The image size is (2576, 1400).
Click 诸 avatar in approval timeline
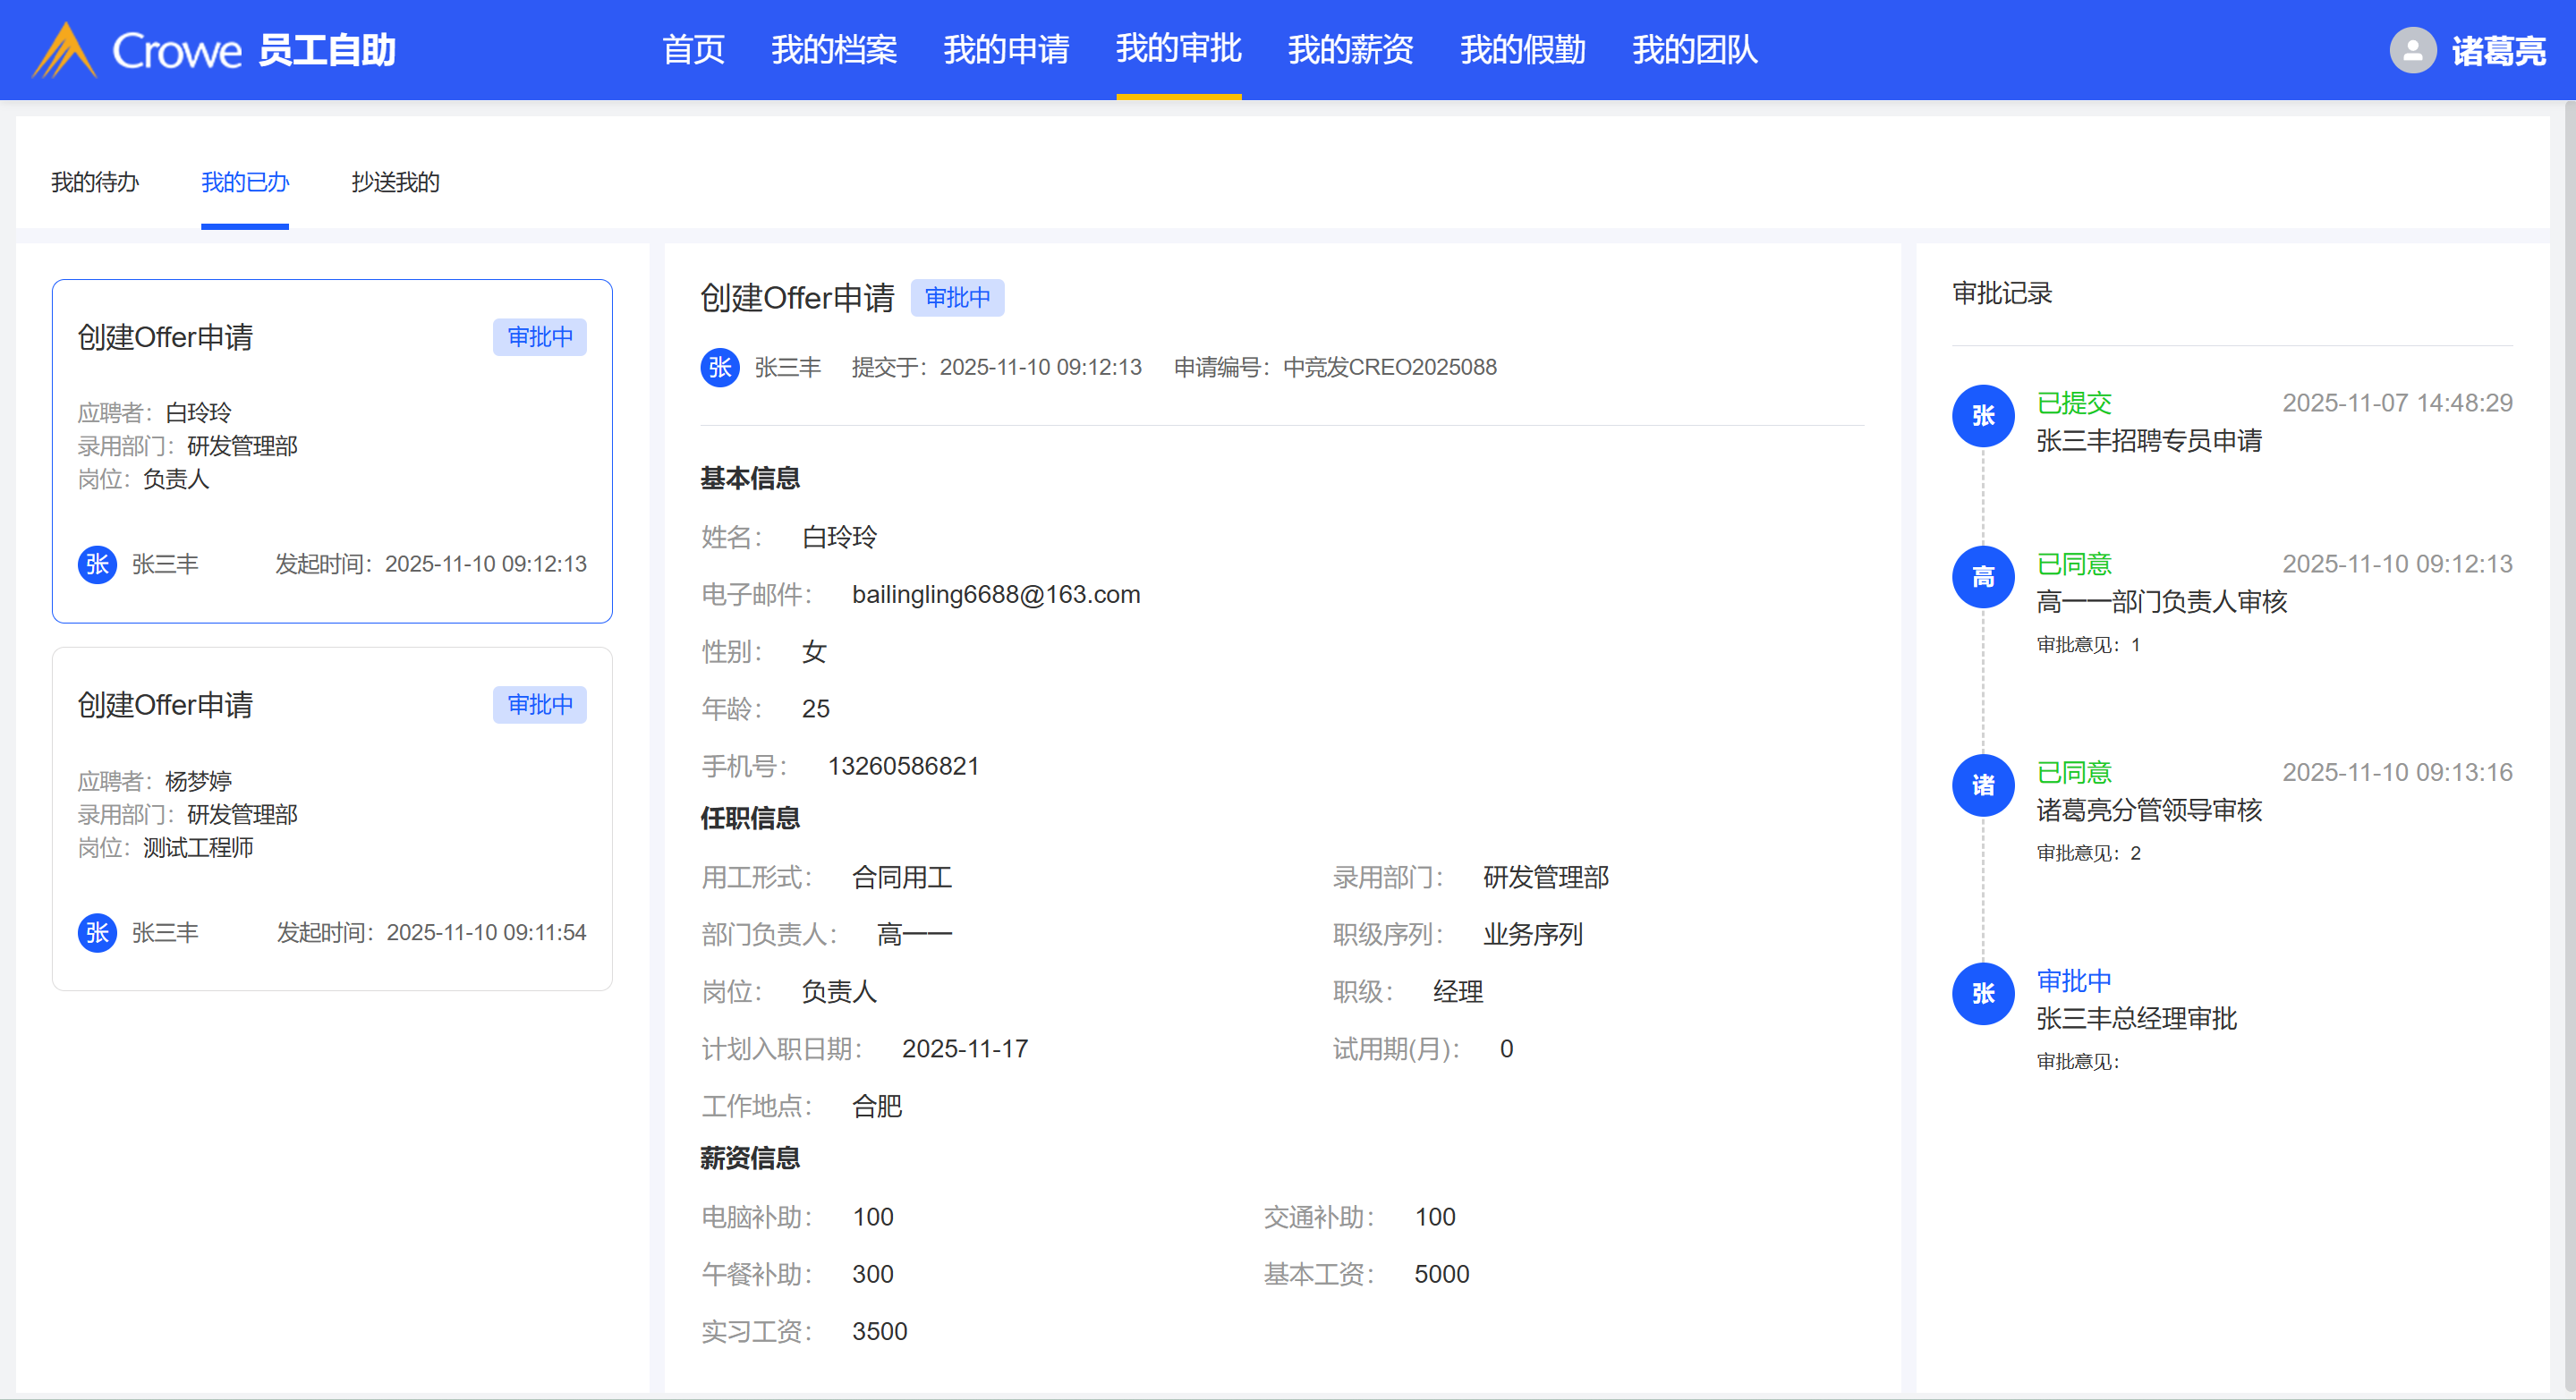point(1982,785)
